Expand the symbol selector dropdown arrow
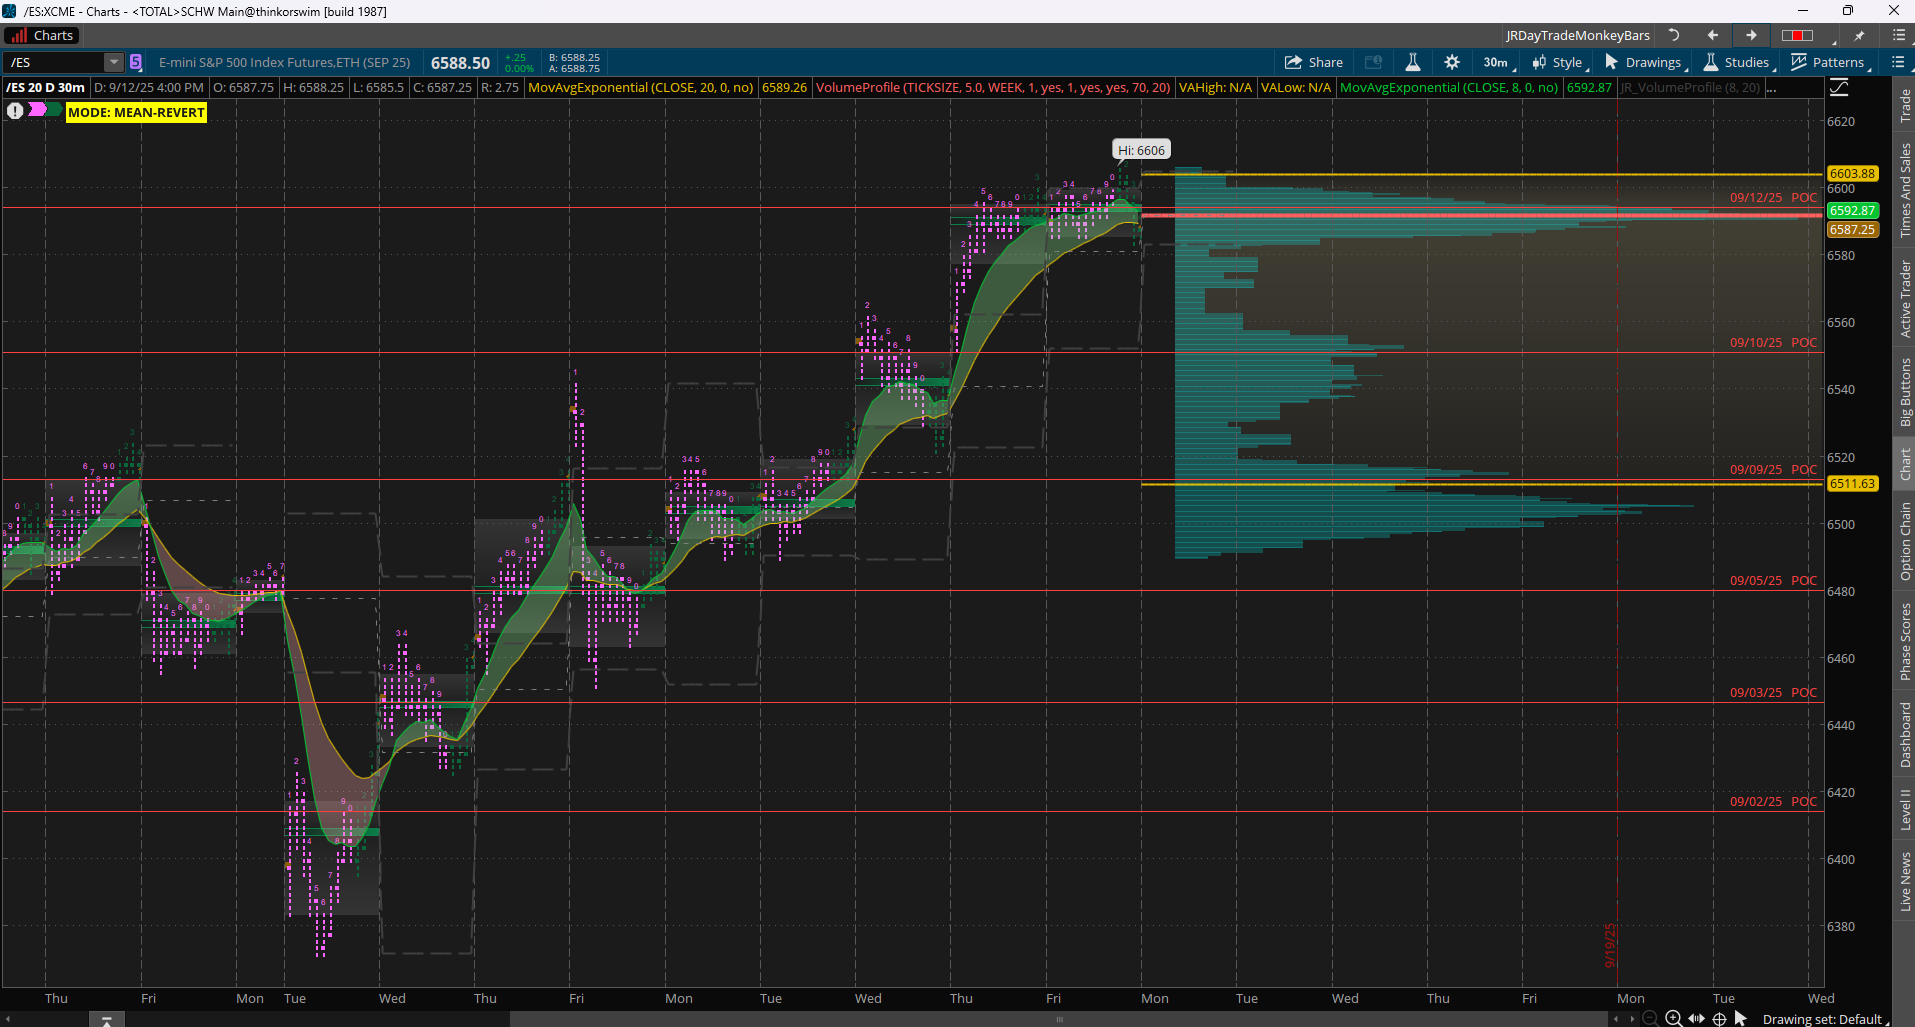1915x1027 pixels. 114,62
